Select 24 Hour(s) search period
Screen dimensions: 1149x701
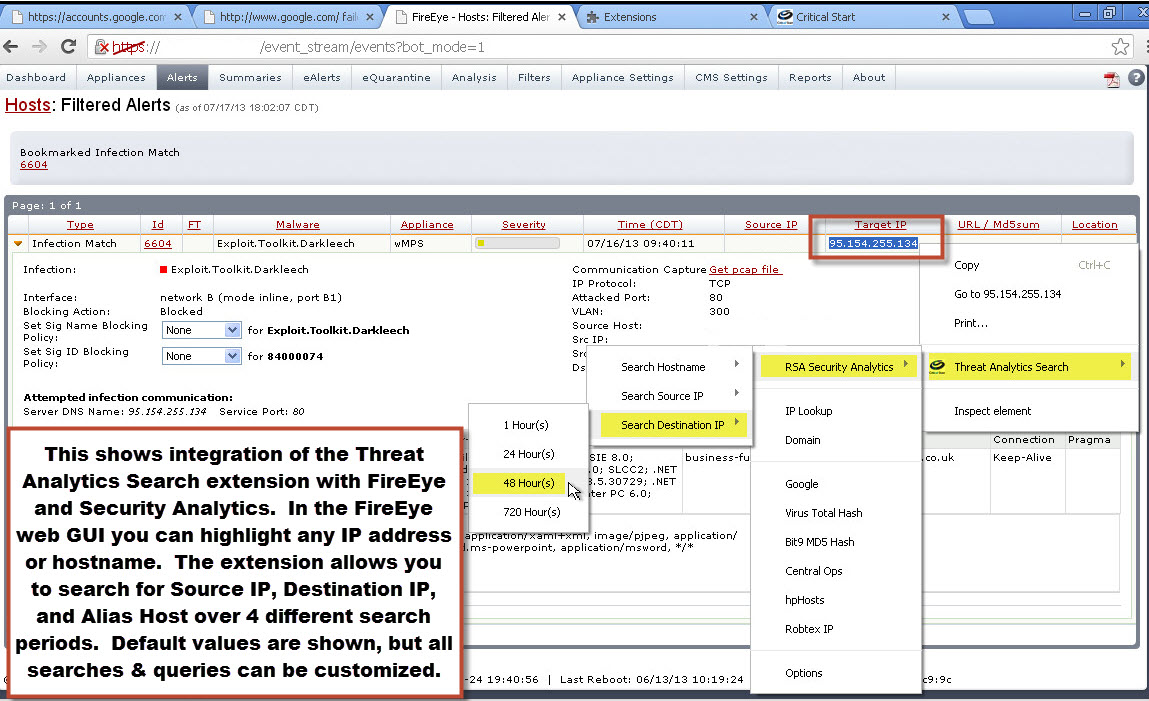pos(529,454)
